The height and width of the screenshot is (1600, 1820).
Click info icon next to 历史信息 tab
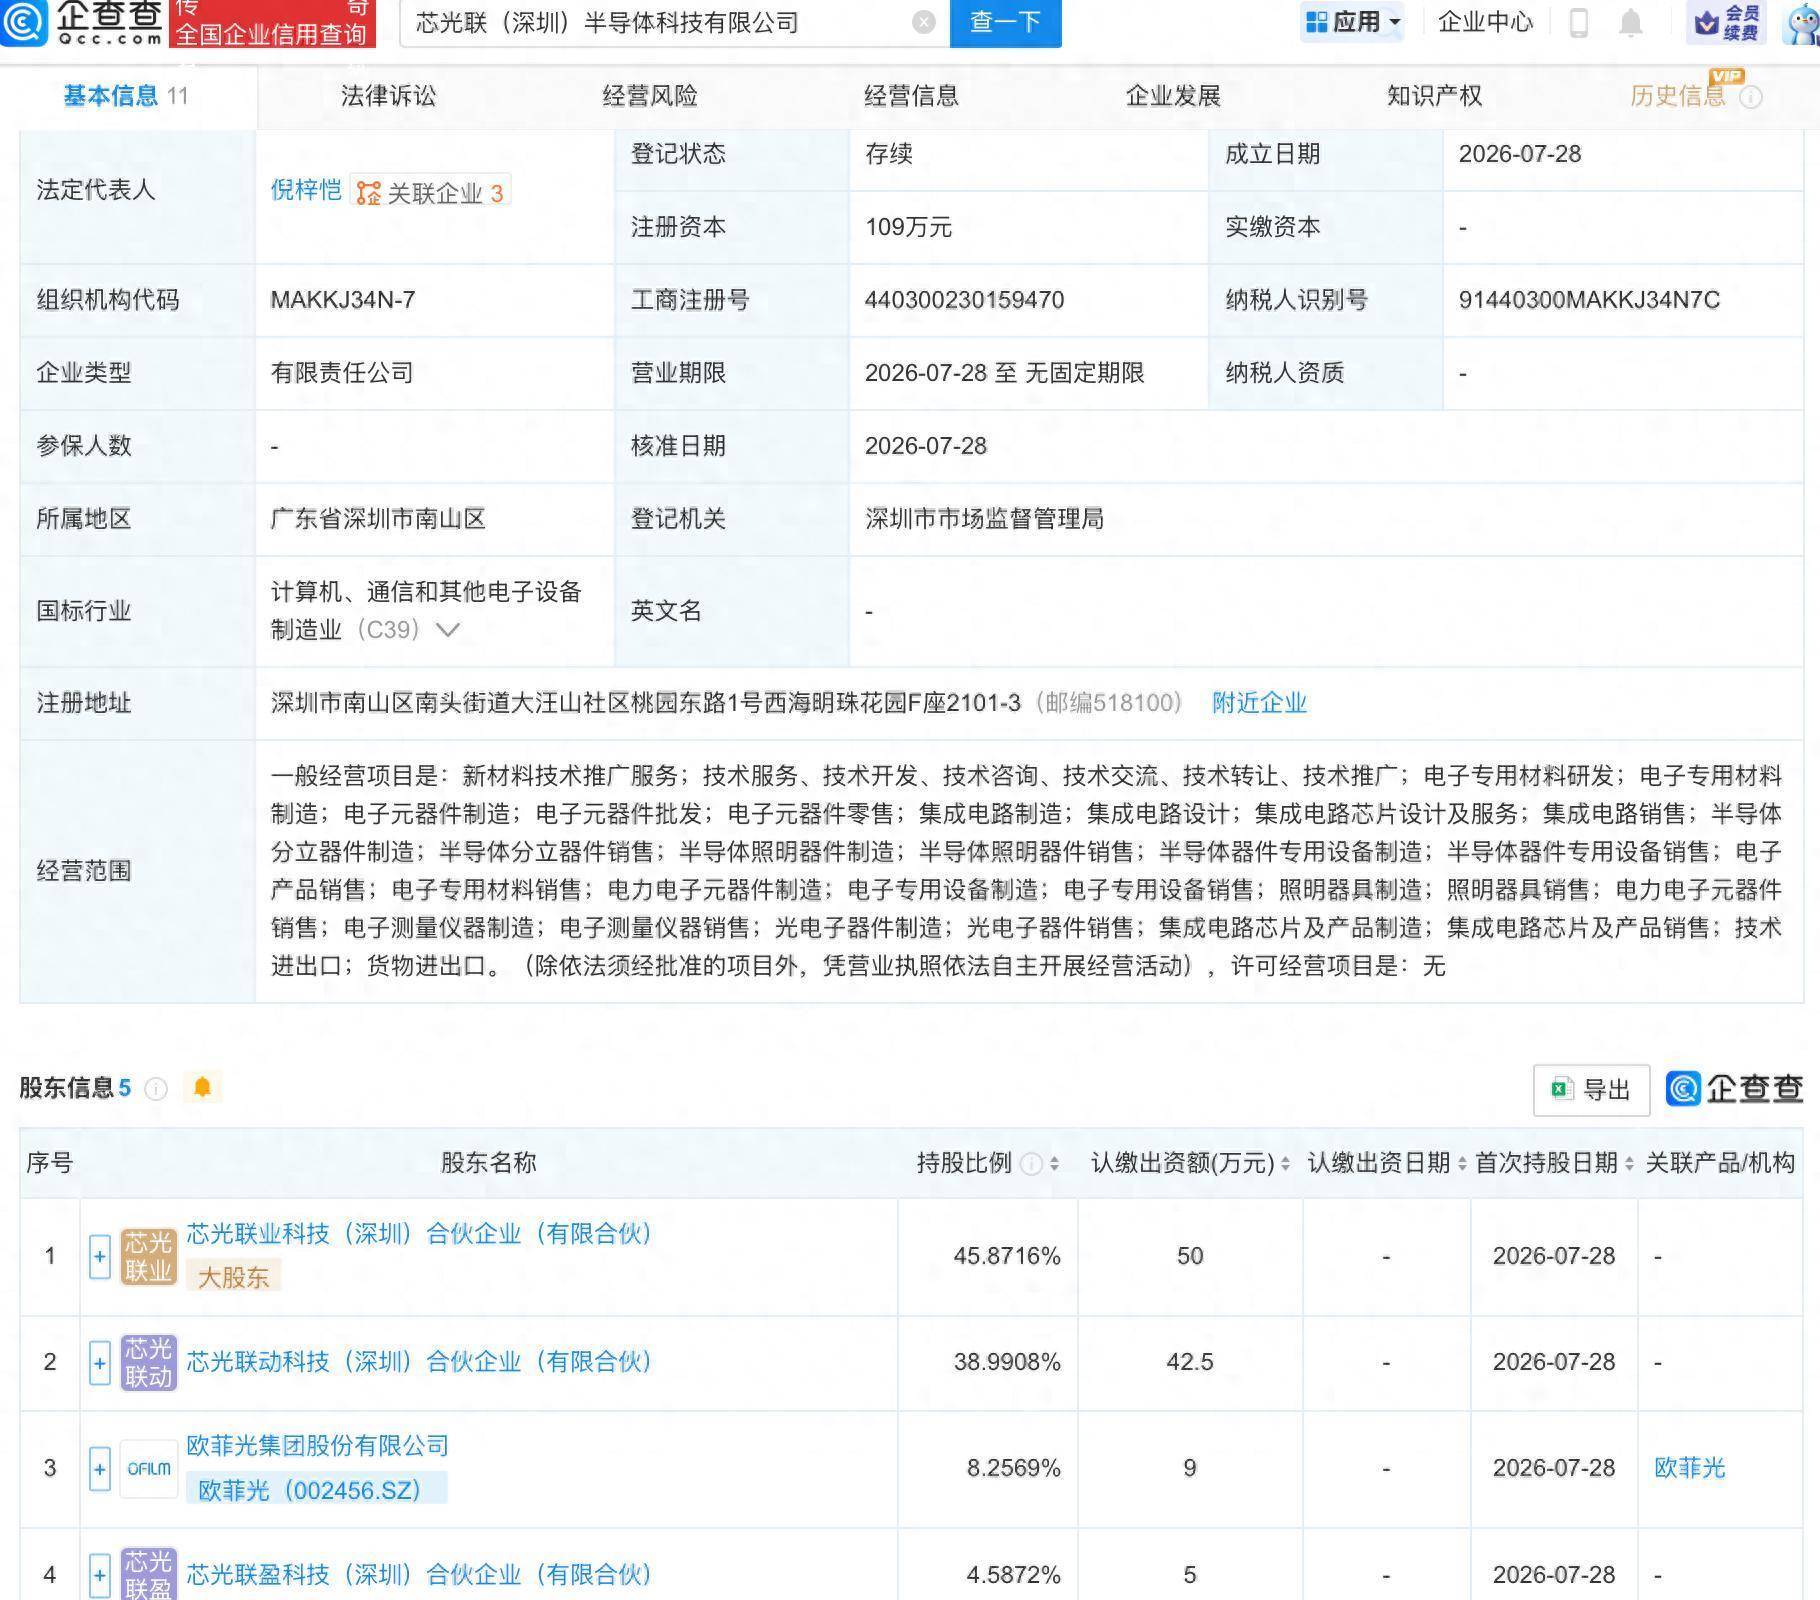click(x=1751, y=97)
